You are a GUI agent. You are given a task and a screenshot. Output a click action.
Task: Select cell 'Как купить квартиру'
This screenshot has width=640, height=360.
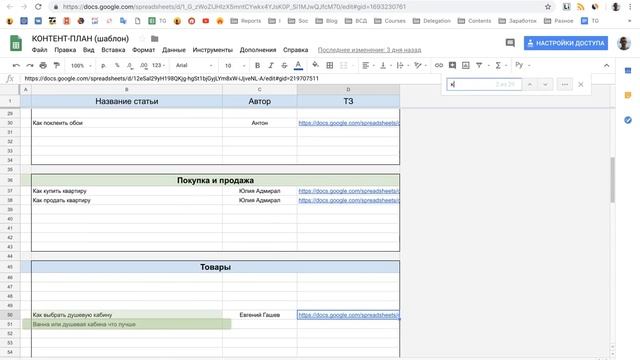tap(127, 191)
